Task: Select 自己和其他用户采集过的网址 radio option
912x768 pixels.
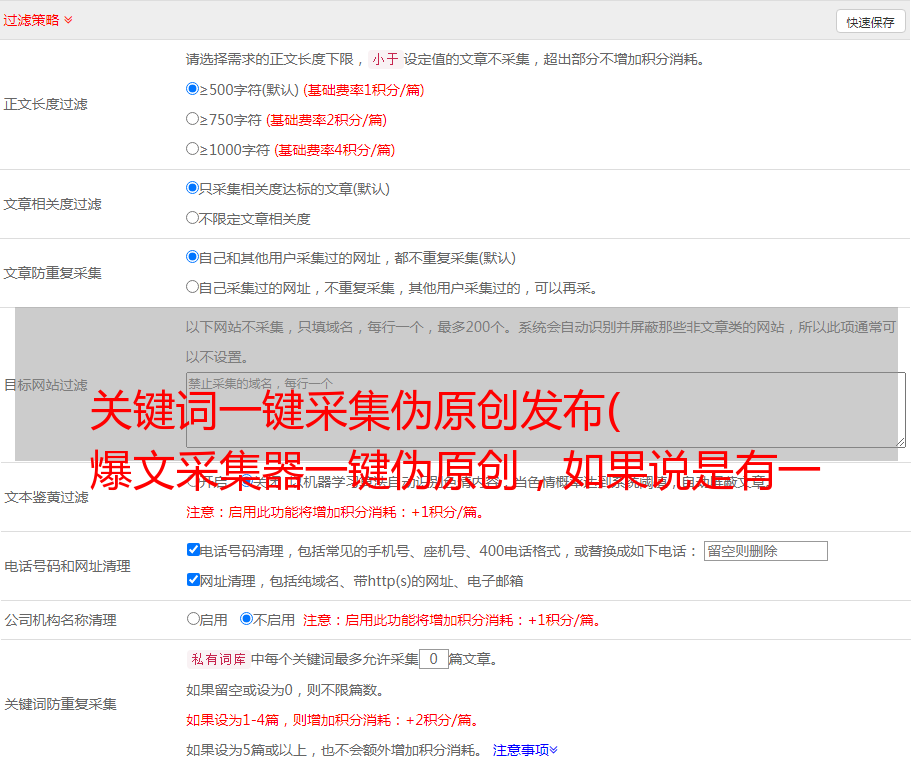Action: (x=192, y=257)
